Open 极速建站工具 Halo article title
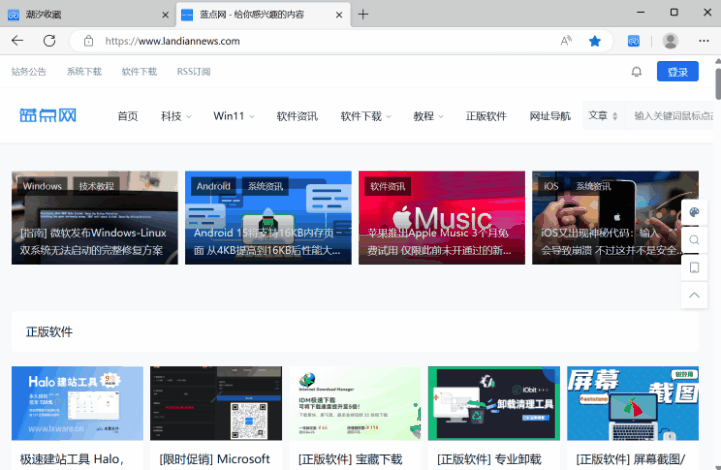This screenshot has height=470, width=721. [72, 459]
